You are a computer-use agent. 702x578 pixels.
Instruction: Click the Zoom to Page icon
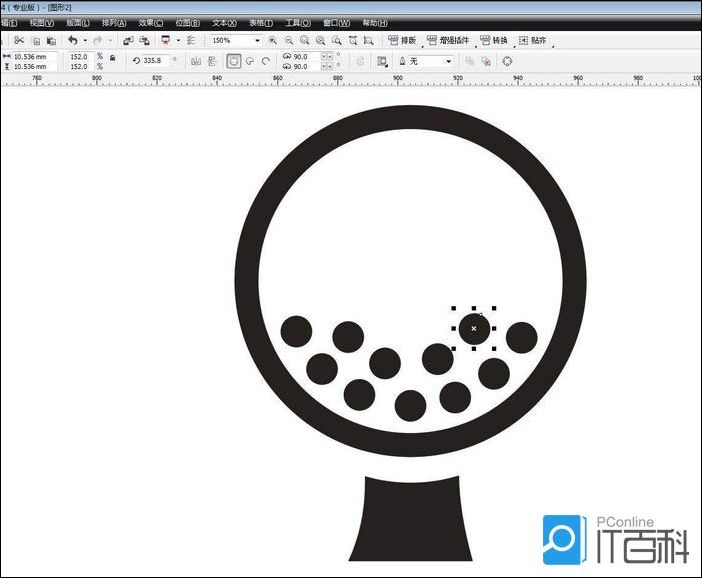[337, 41]
